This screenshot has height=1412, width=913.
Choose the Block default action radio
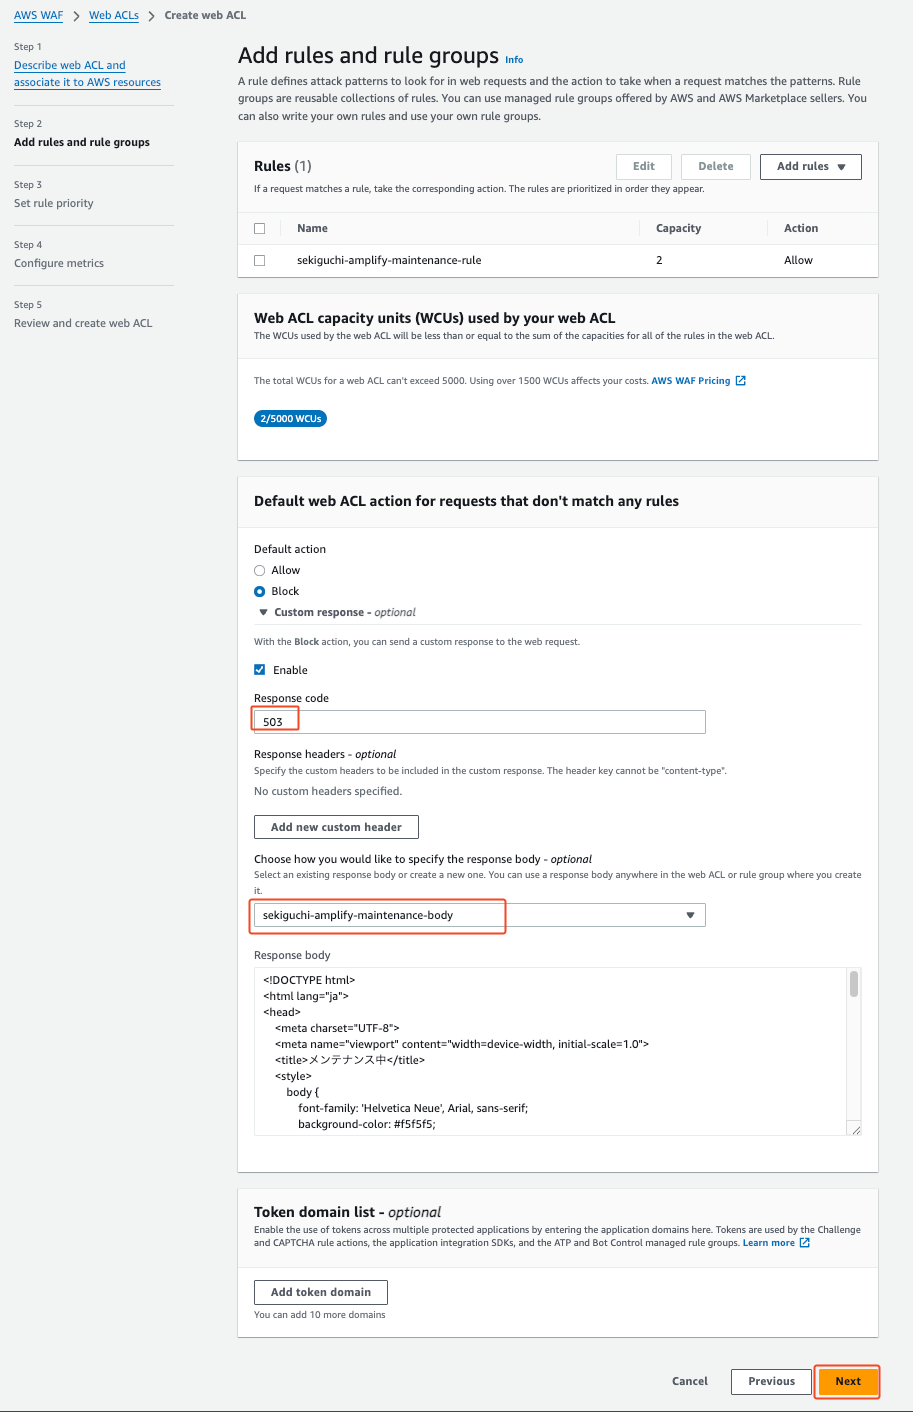[260, 591]
